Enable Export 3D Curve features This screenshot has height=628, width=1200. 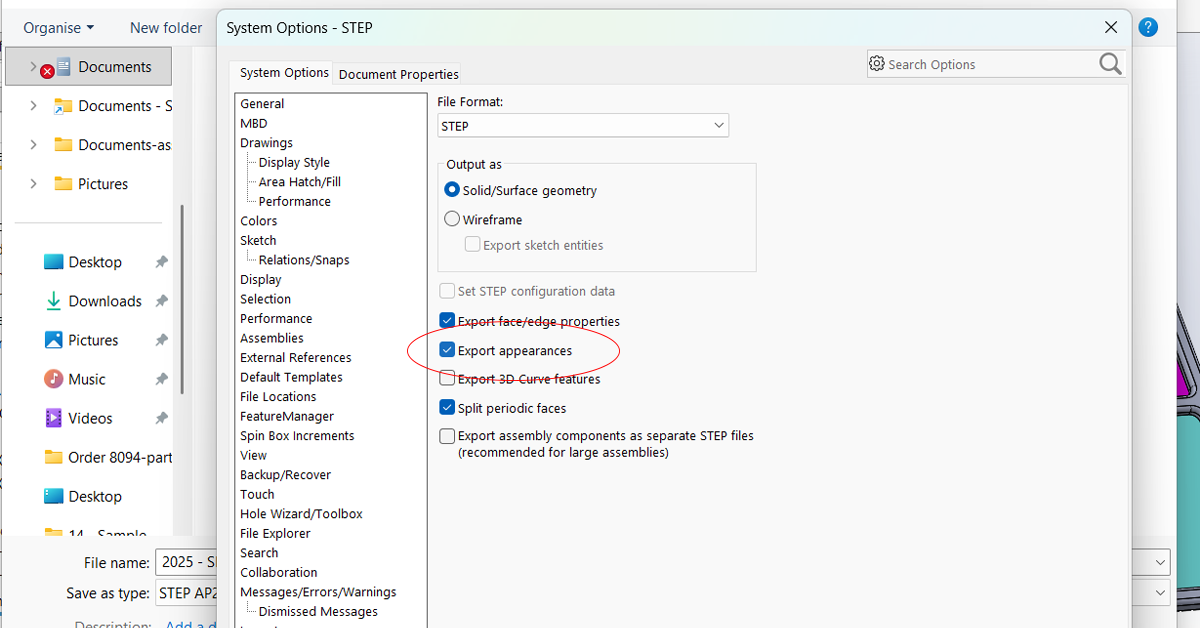(447, 379)
